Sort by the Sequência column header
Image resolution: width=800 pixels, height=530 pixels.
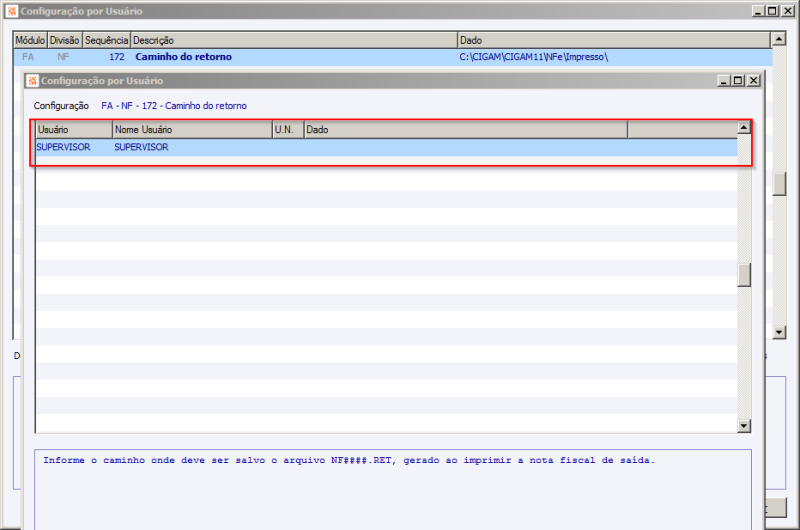pyautogui.click(x=107, y=40)
